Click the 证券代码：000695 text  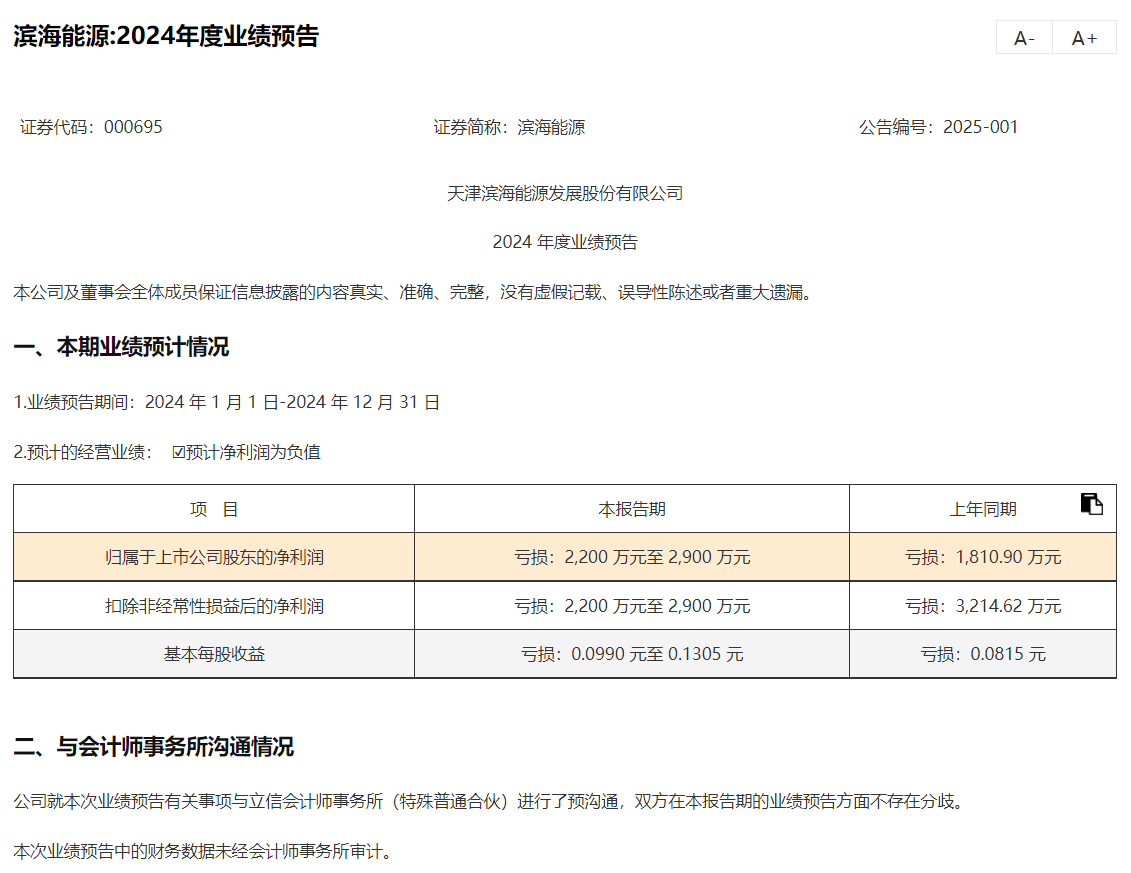pos(92,127)
